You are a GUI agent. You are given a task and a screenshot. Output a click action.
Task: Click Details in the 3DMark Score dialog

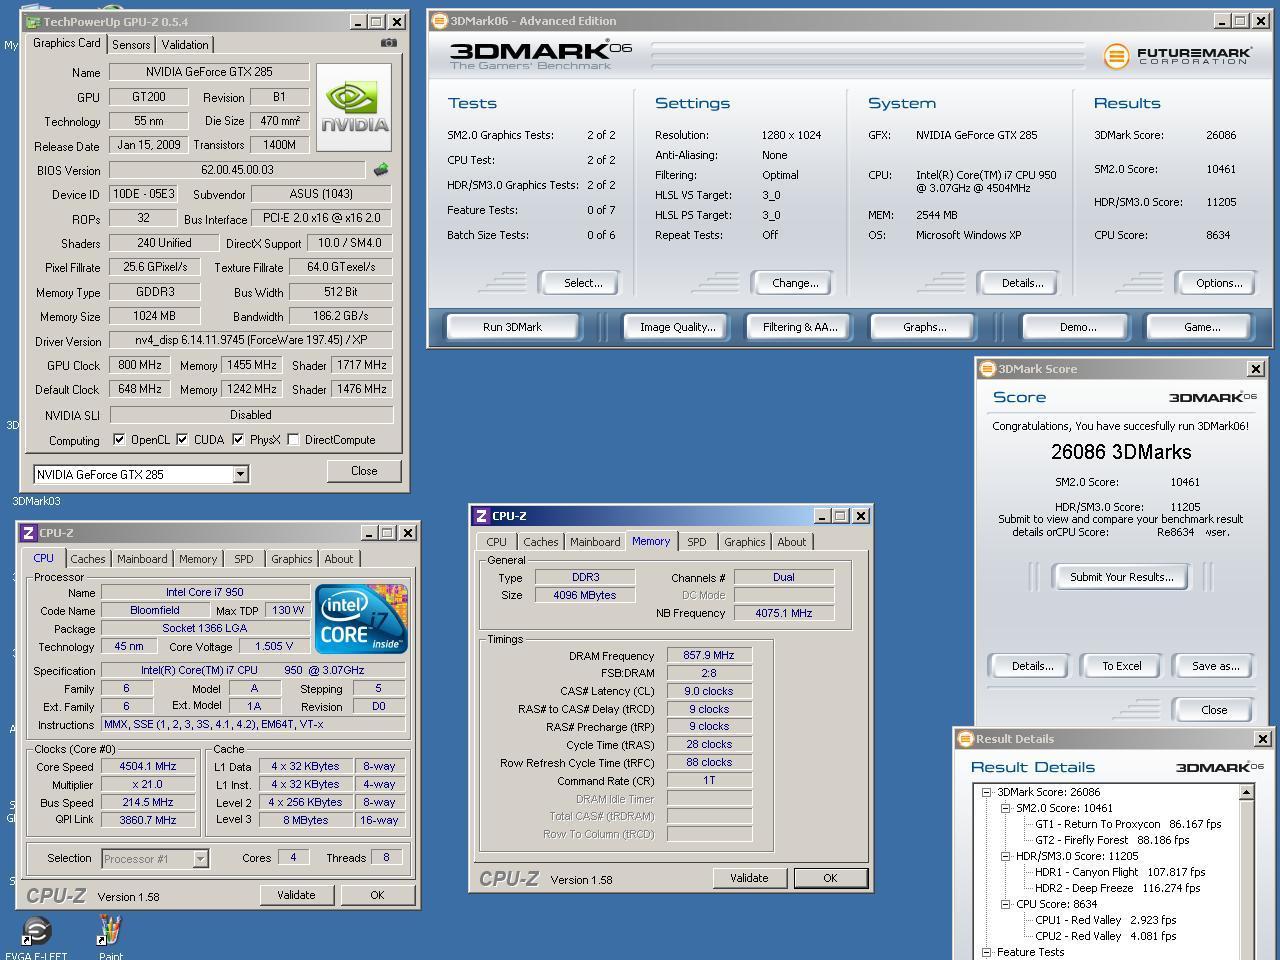click(x=1032, y=666)
